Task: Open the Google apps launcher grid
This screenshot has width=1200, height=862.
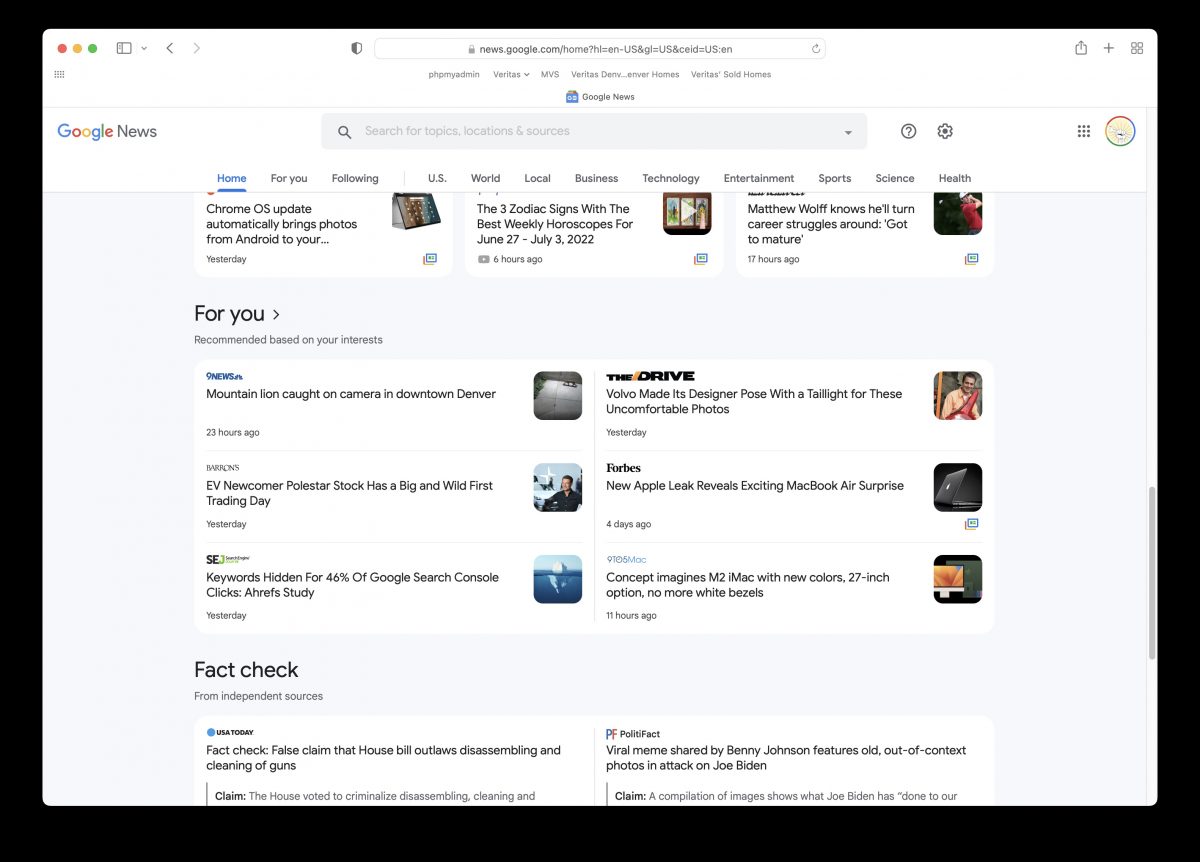Action: (x=1083, y=131)
